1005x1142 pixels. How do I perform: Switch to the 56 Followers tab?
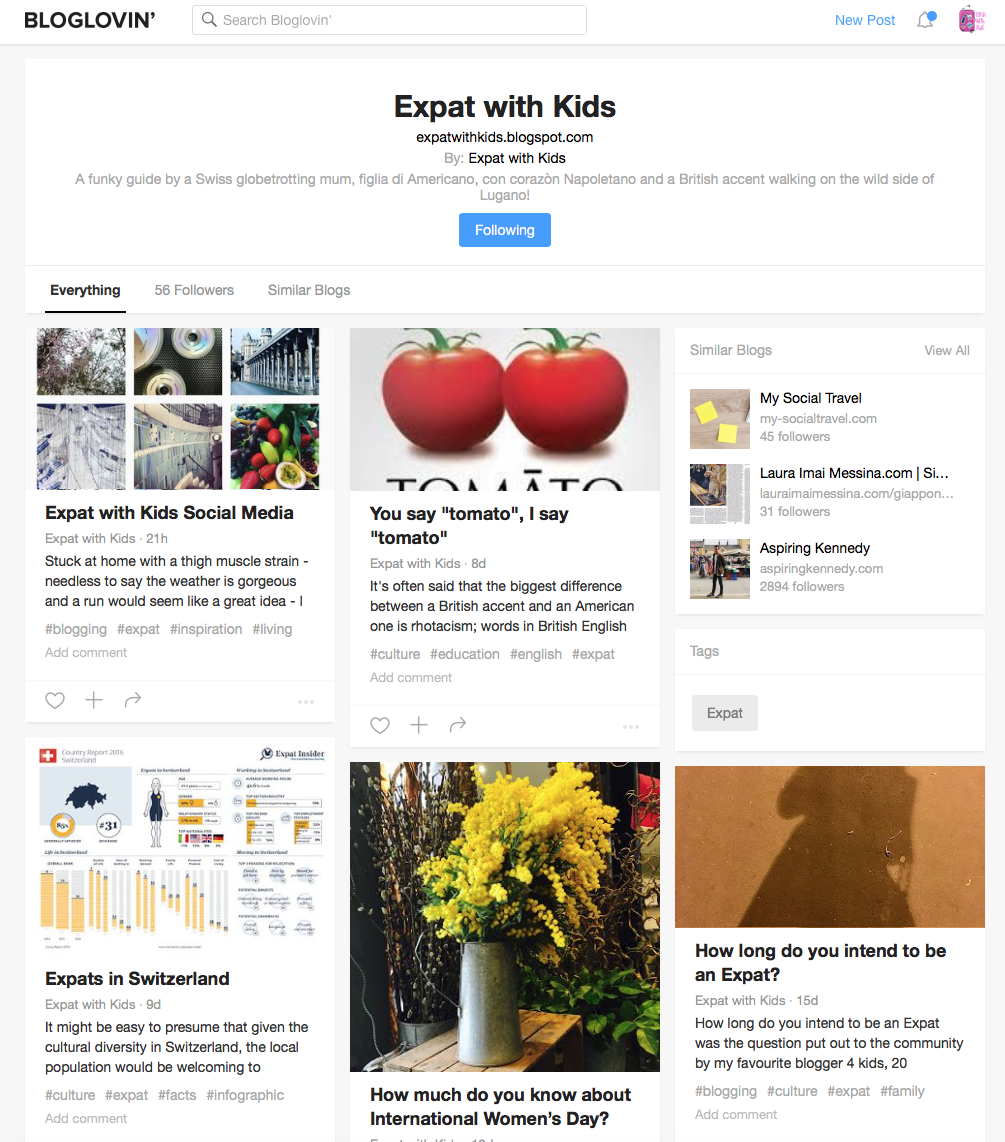click(194, 290)
